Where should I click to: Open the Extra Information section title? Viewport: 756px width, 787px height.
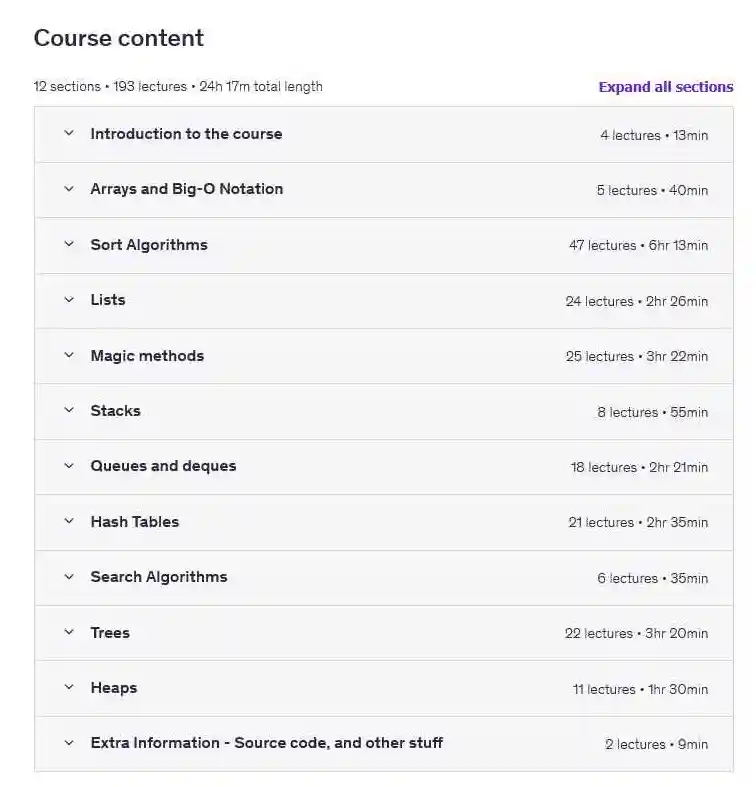pos(266,743)
